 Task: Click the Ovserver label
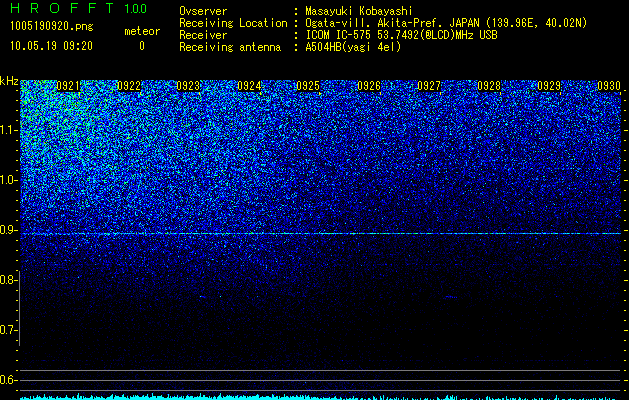203,11
